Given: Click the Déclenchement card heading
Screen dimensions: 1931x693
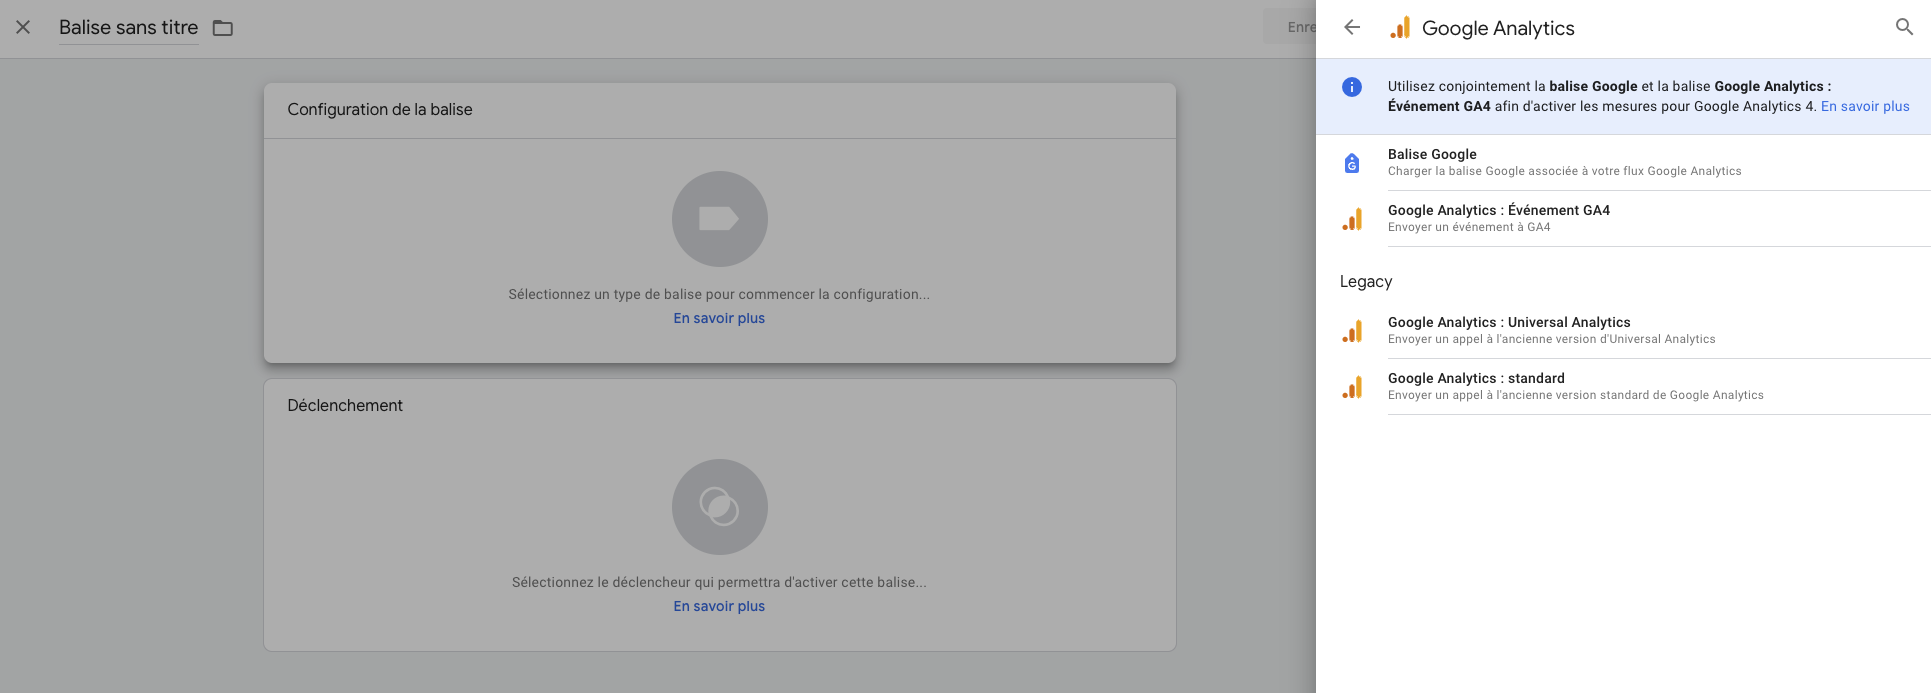Looking at the screenshot, I should pos(345,405).
